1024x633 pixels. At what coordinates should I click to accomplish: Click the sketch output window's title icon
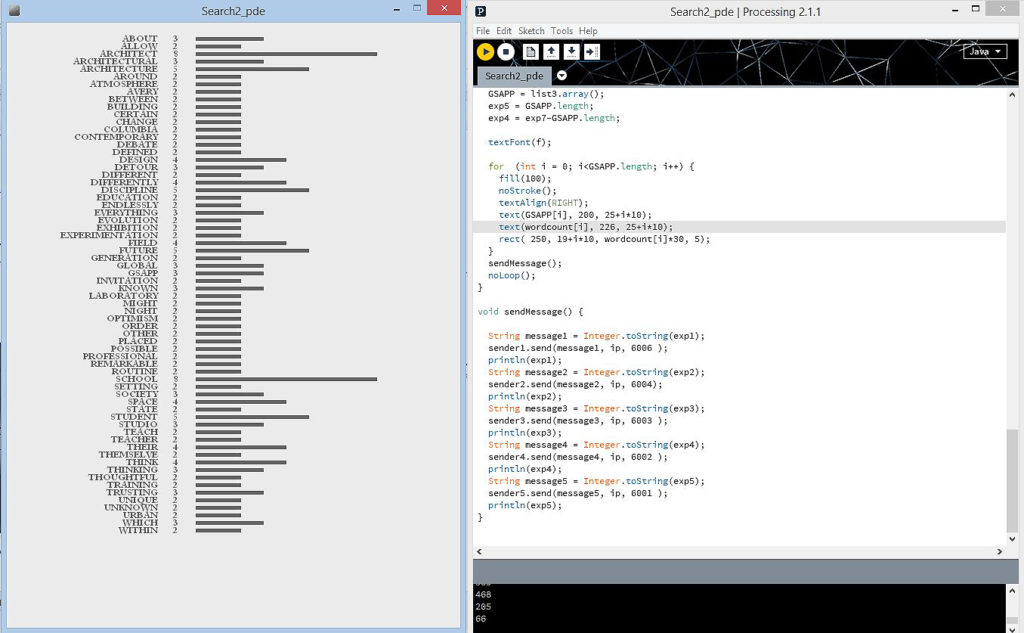coord(14,11)
